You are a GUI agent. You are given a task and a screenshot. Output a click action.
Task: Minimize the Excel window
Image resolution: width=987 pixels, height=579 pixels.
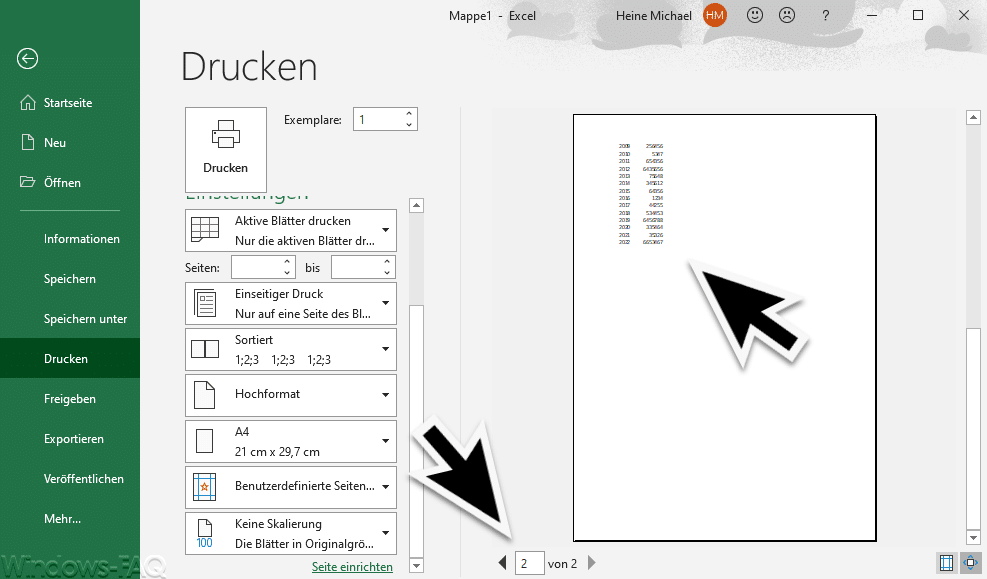pos(872,16)
